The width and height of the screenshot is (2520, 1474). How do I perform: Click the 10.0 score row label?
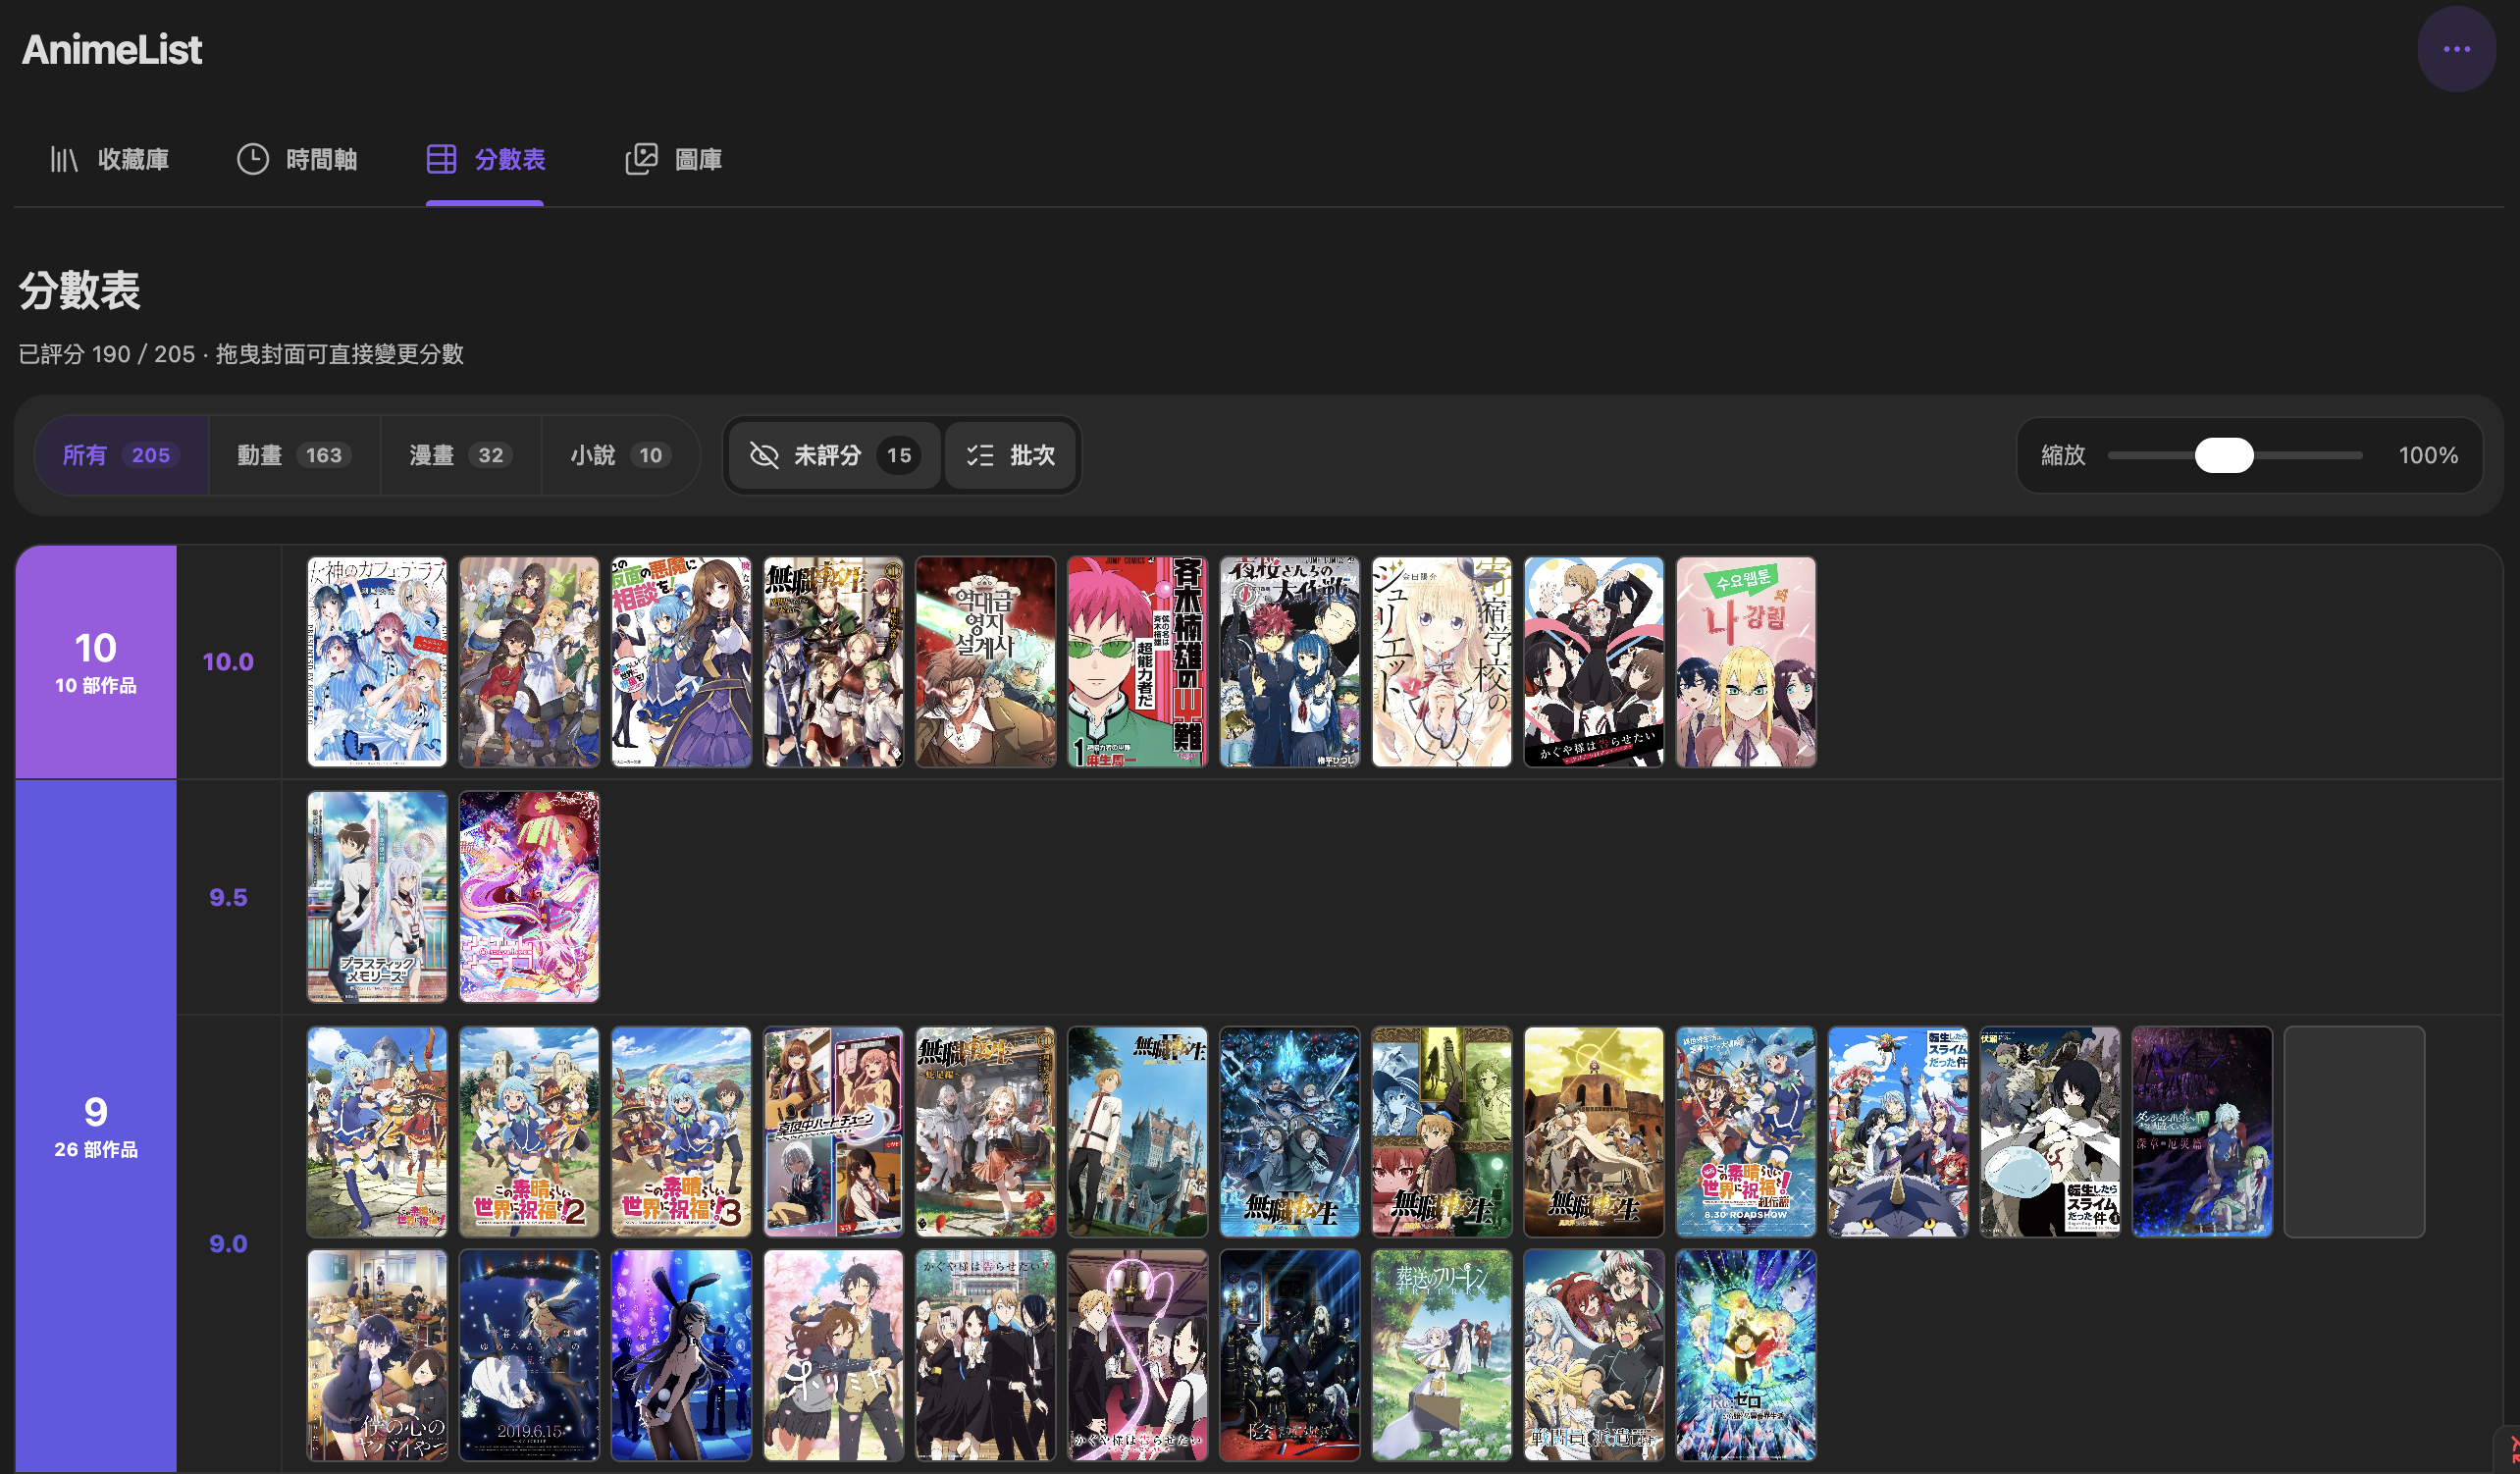tap(228, 662)
